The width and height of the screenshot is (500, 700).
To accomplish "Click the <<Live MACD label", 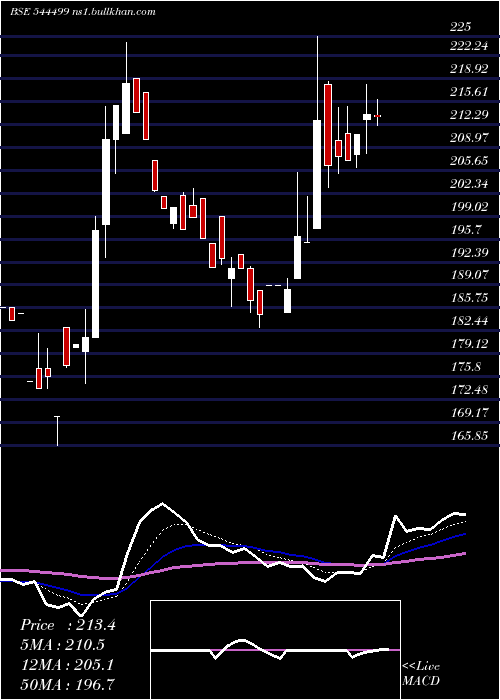I will 421,674.
